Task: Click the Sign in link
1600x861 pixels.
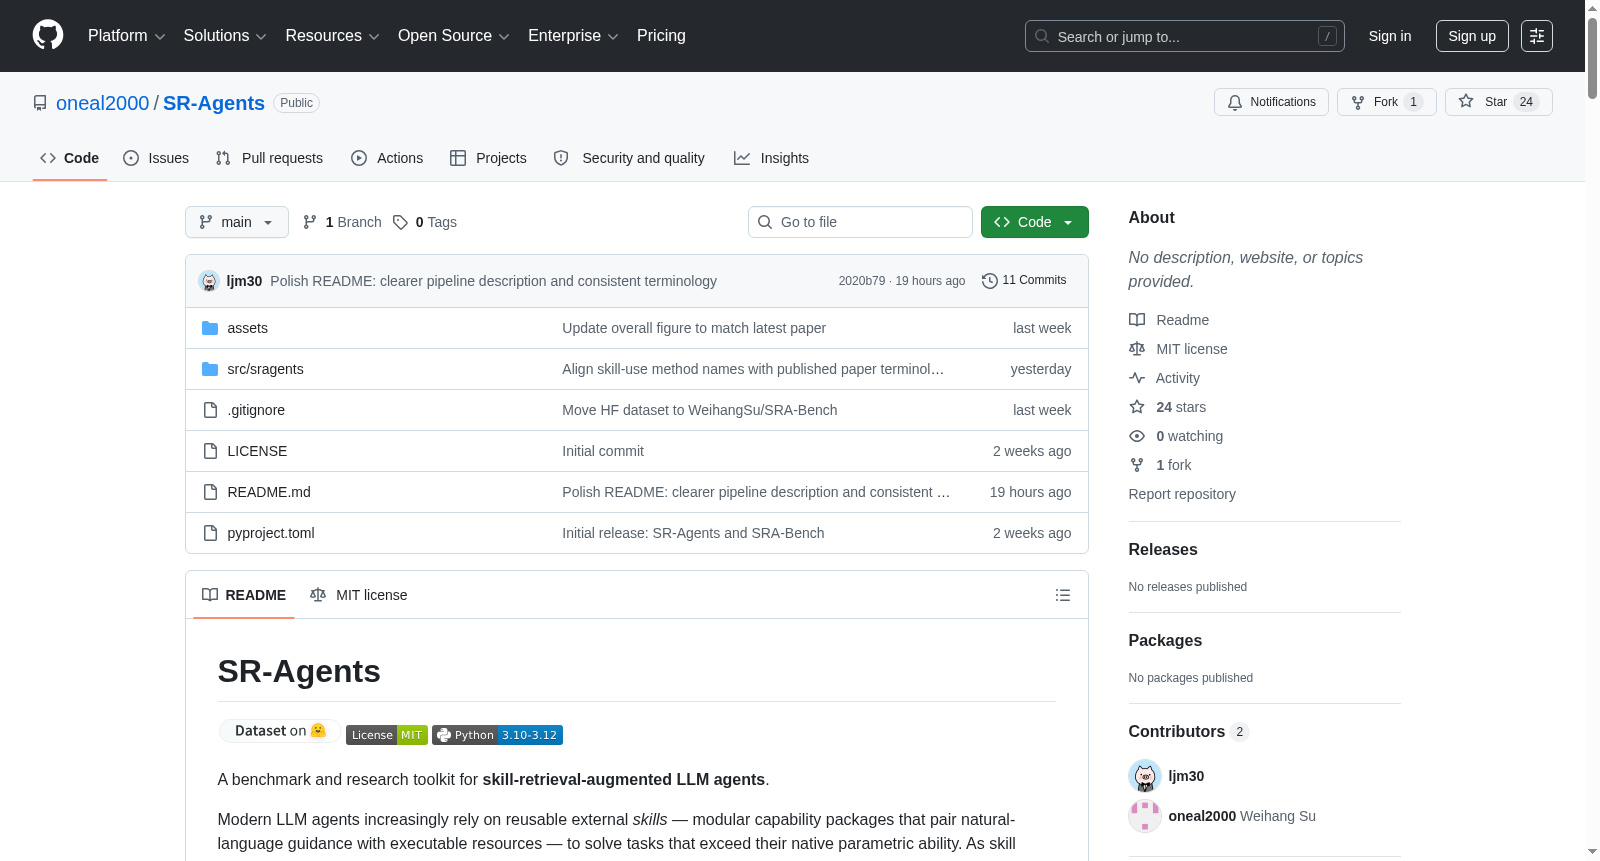Action: (x=1390, y=36)
